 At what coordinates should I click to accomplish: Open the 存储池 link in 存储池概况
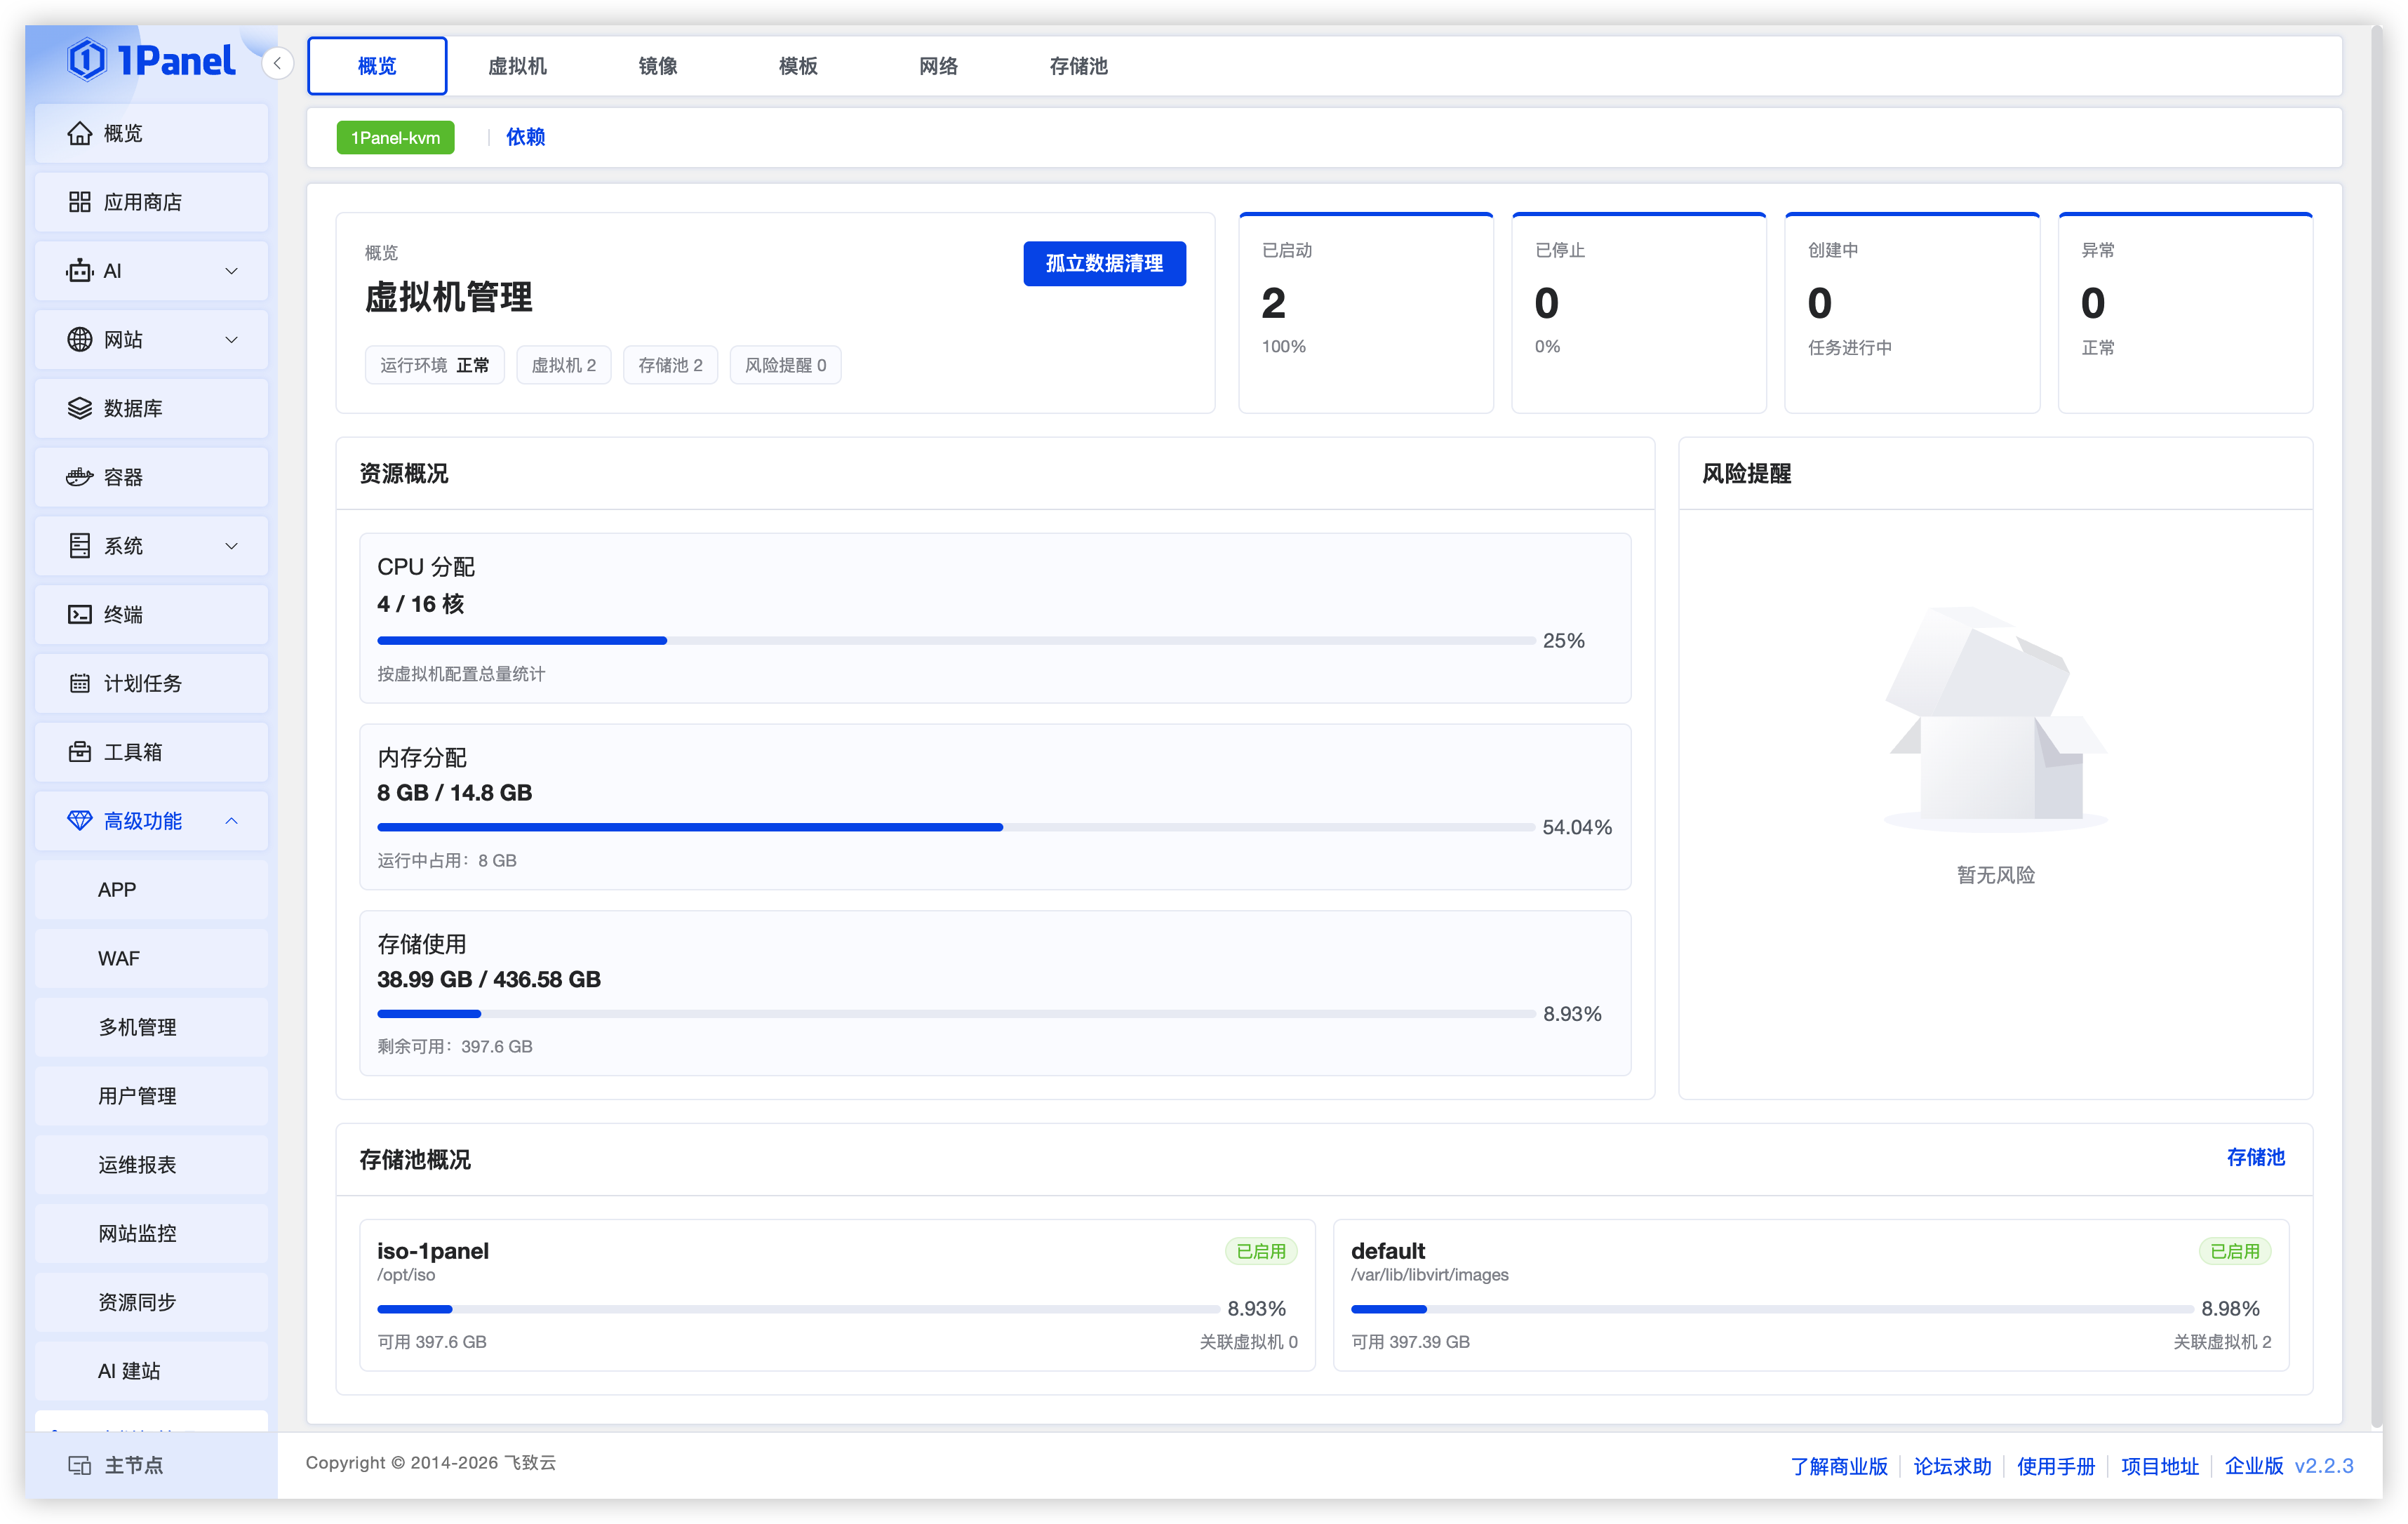point(2255,1157)
